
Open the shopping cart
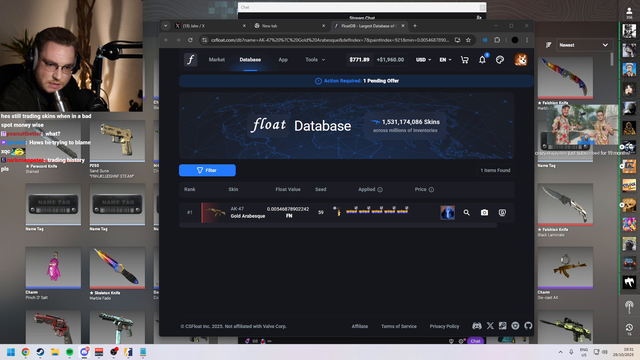[464, 60]
